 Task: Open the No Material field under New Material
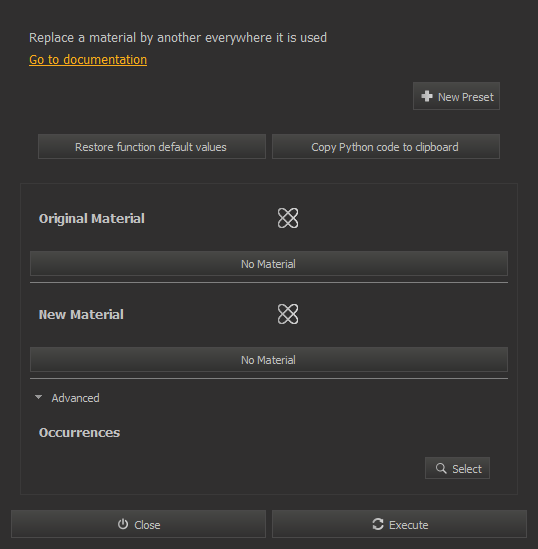268,360
